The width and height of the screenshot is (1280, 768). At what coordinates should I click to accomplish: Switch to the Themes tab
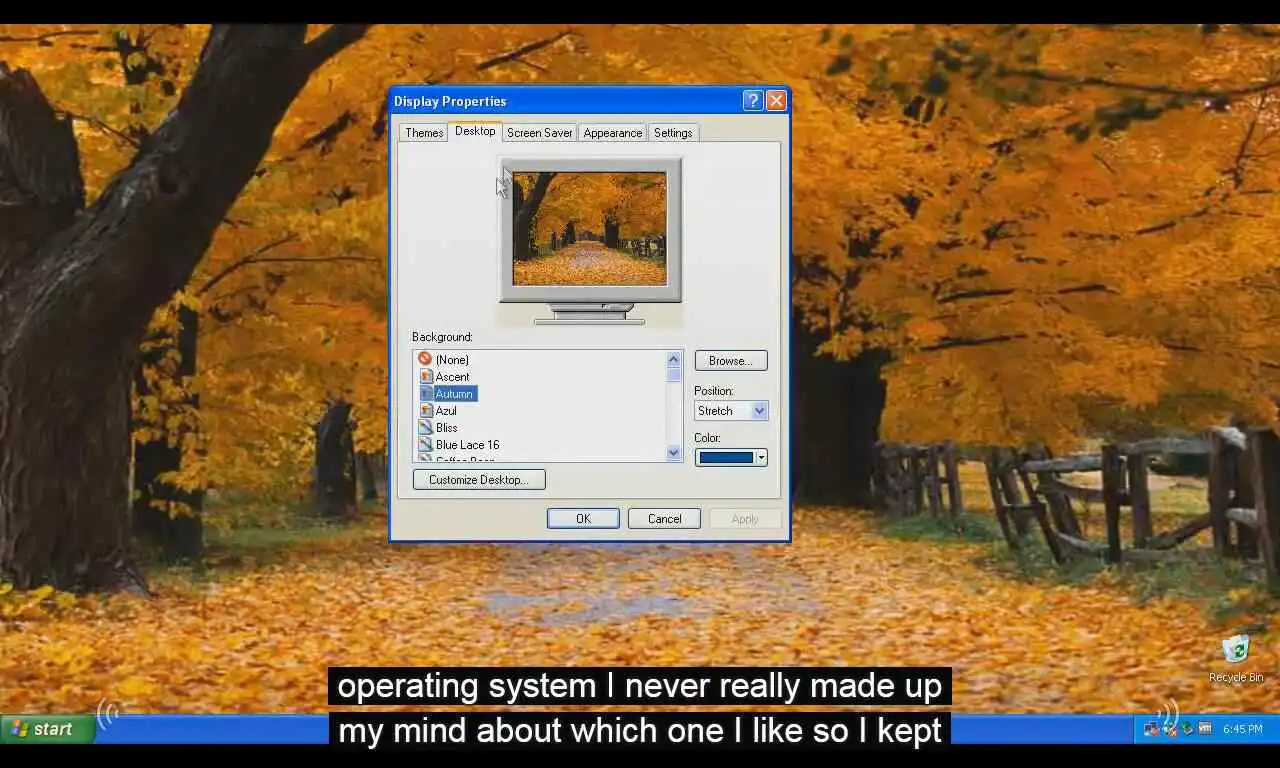click(x=424, y=133)
